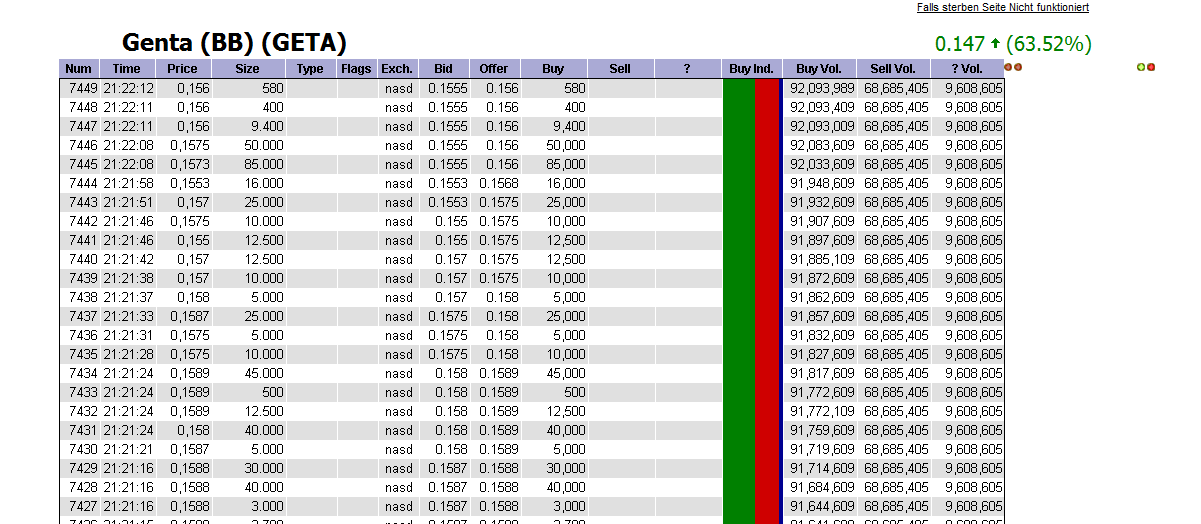The image size is (1201, 524).
Task: Select trade number 7448
Action: (x=83, y=107)
